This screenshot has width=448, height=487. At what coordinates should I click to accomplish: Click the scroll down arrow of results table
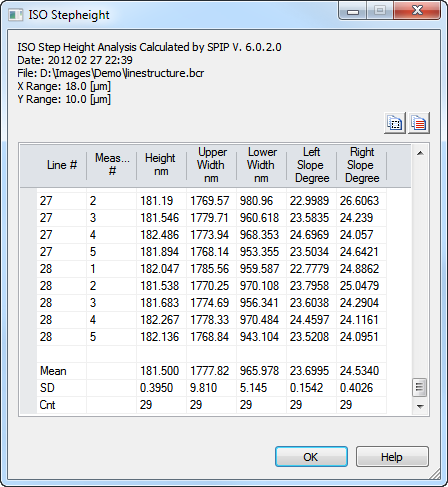click(420, 406)
